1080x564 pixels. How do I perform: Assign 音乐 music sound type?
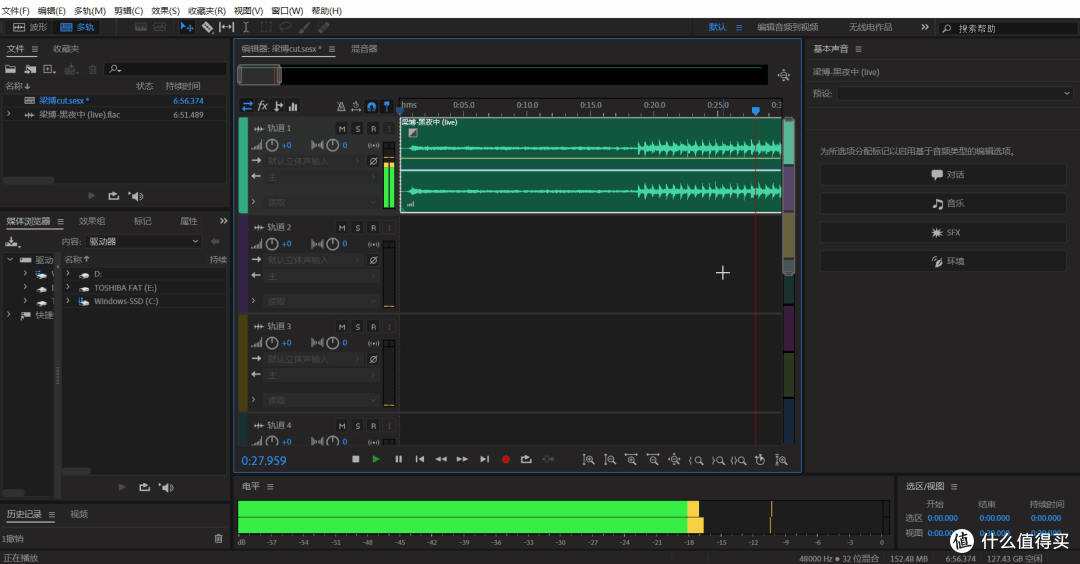tap(943, 204)
